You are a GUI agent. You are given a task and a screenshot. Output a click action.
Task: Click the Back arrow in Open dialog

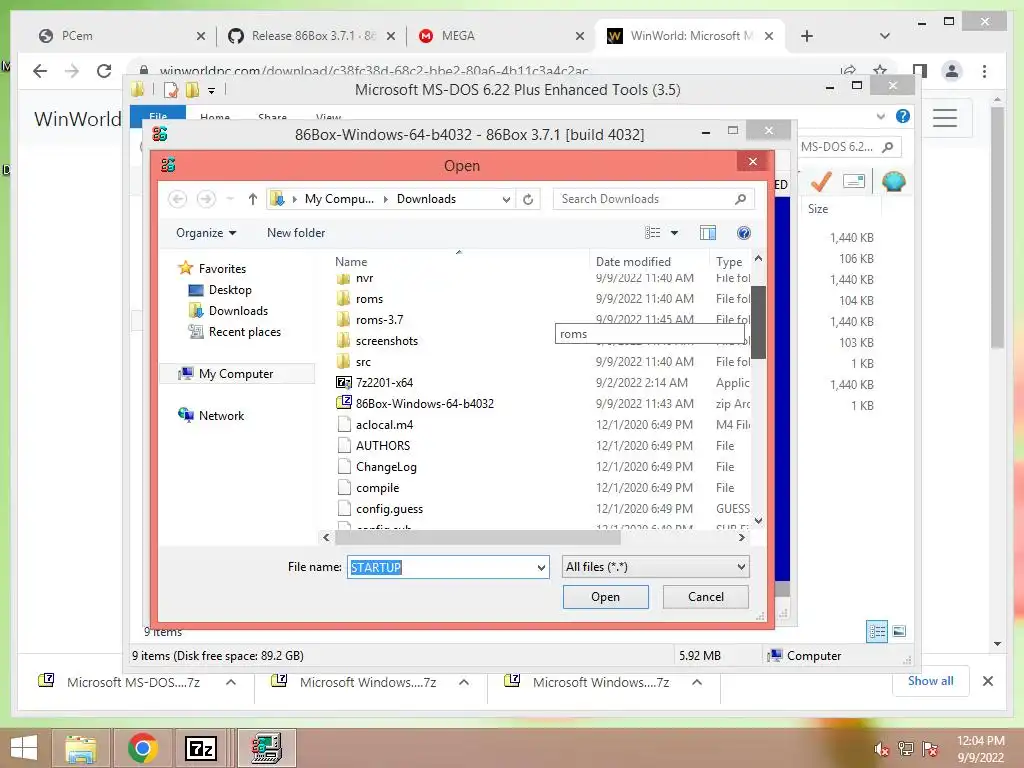(x=177, y=199)
